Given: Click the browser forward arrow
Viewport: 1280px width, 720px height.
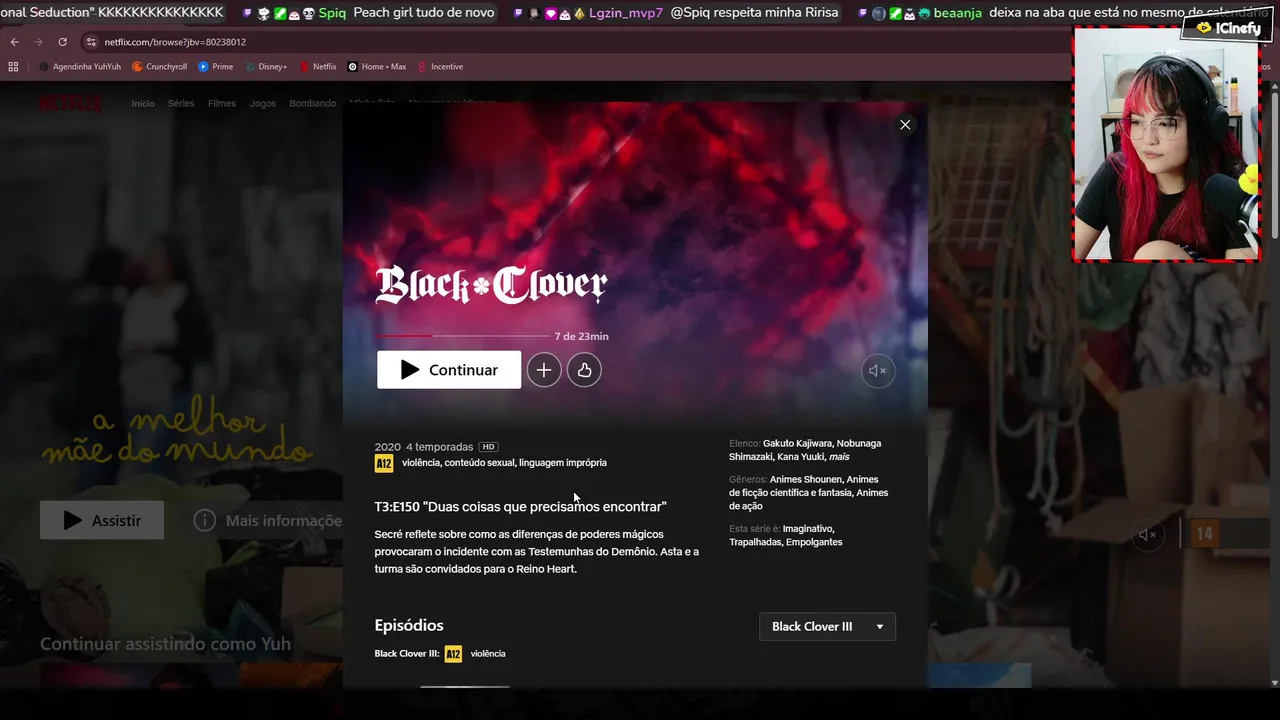Looking at the screenshot, I should [38, 42].
